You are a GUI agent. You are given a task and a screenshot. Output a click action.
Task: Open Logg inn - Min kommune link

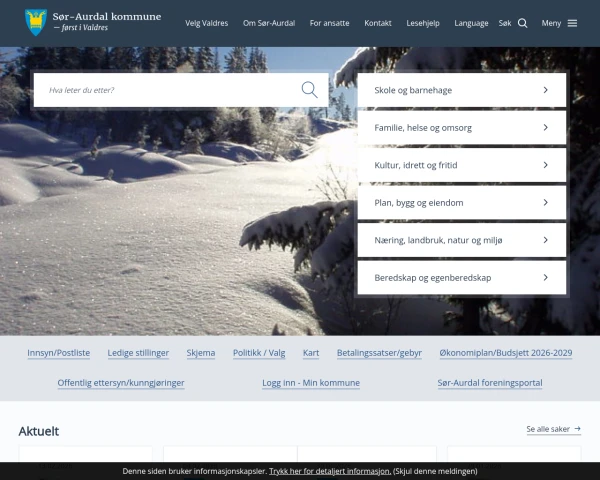point(310,383)
